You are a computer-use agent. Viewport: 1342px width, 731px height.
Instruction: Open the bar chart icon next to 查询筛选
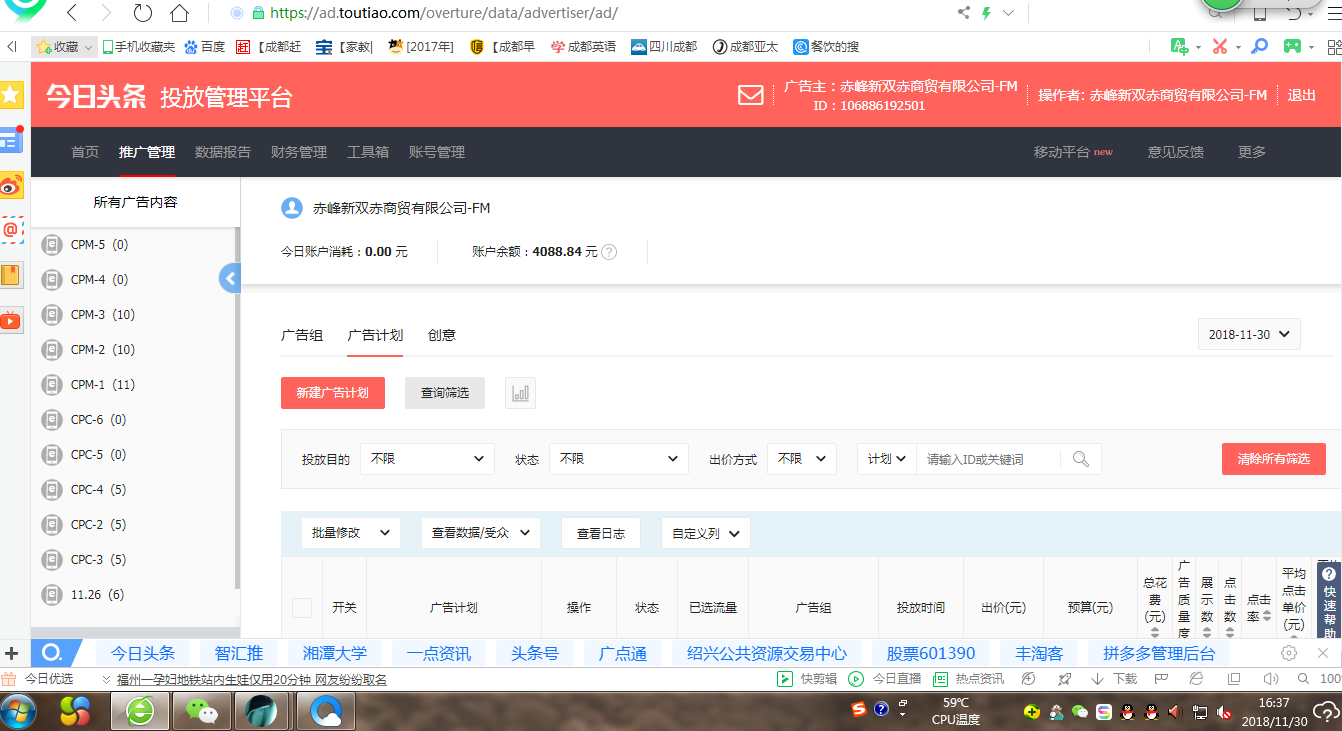tap(520, 393)
